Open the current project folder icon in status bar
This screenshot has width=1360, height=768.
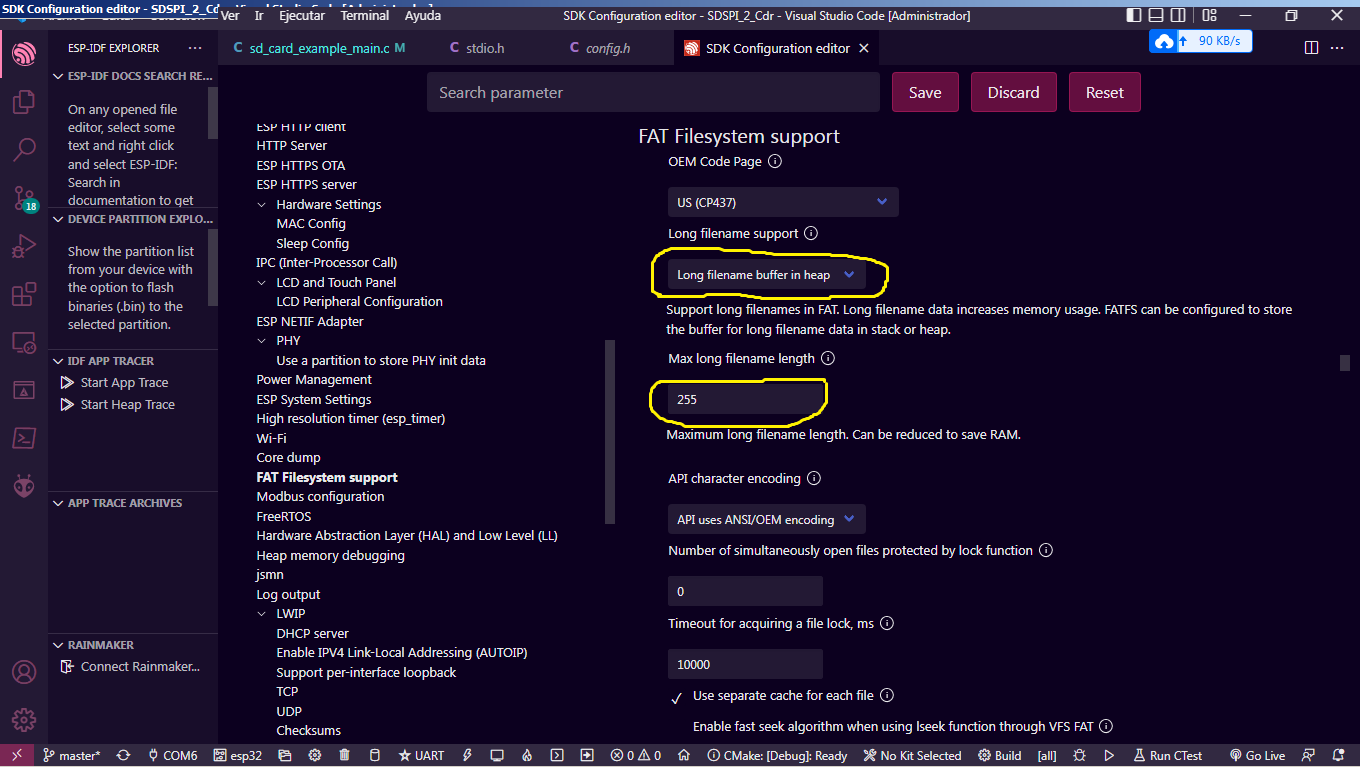[287, 756]
